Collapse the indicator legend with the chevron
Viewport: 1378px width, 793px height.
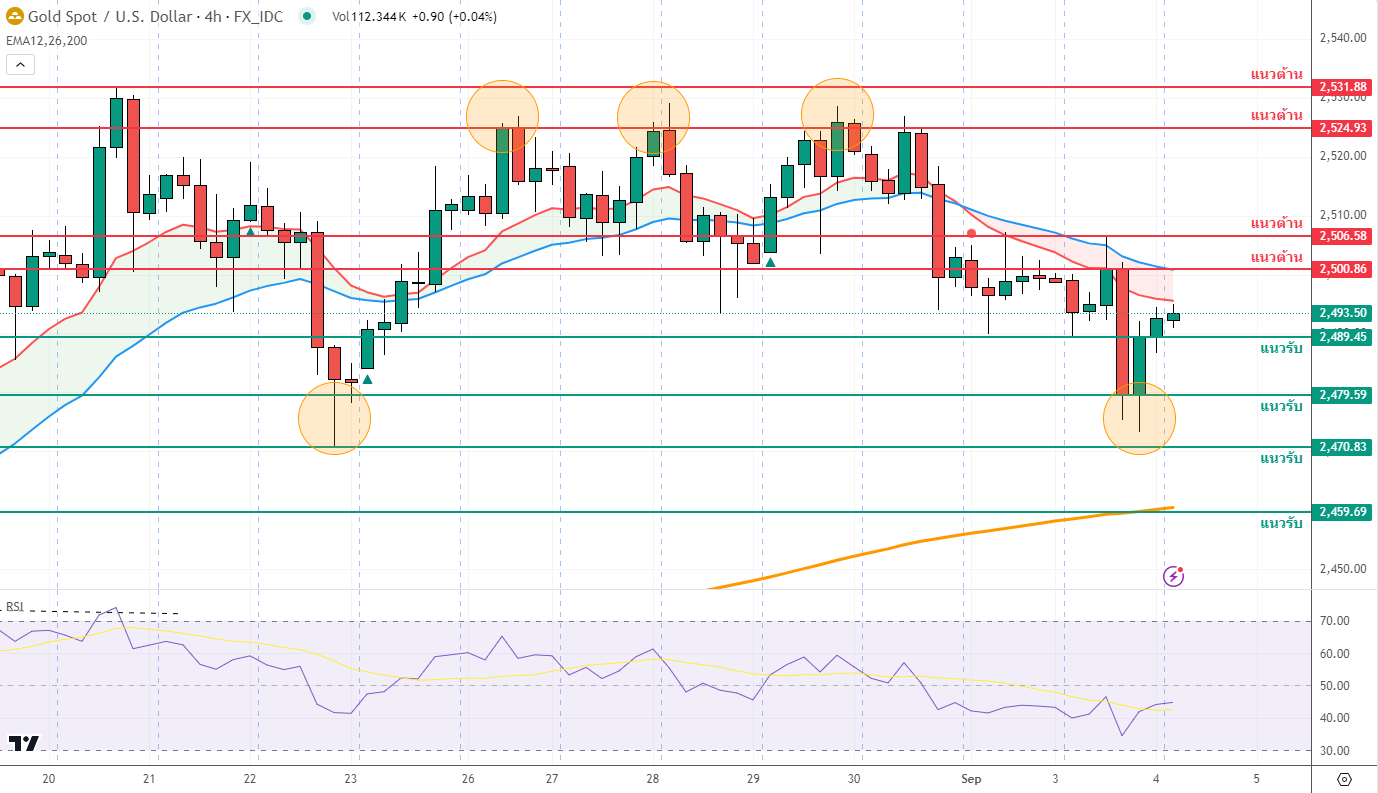click(20, 65)
